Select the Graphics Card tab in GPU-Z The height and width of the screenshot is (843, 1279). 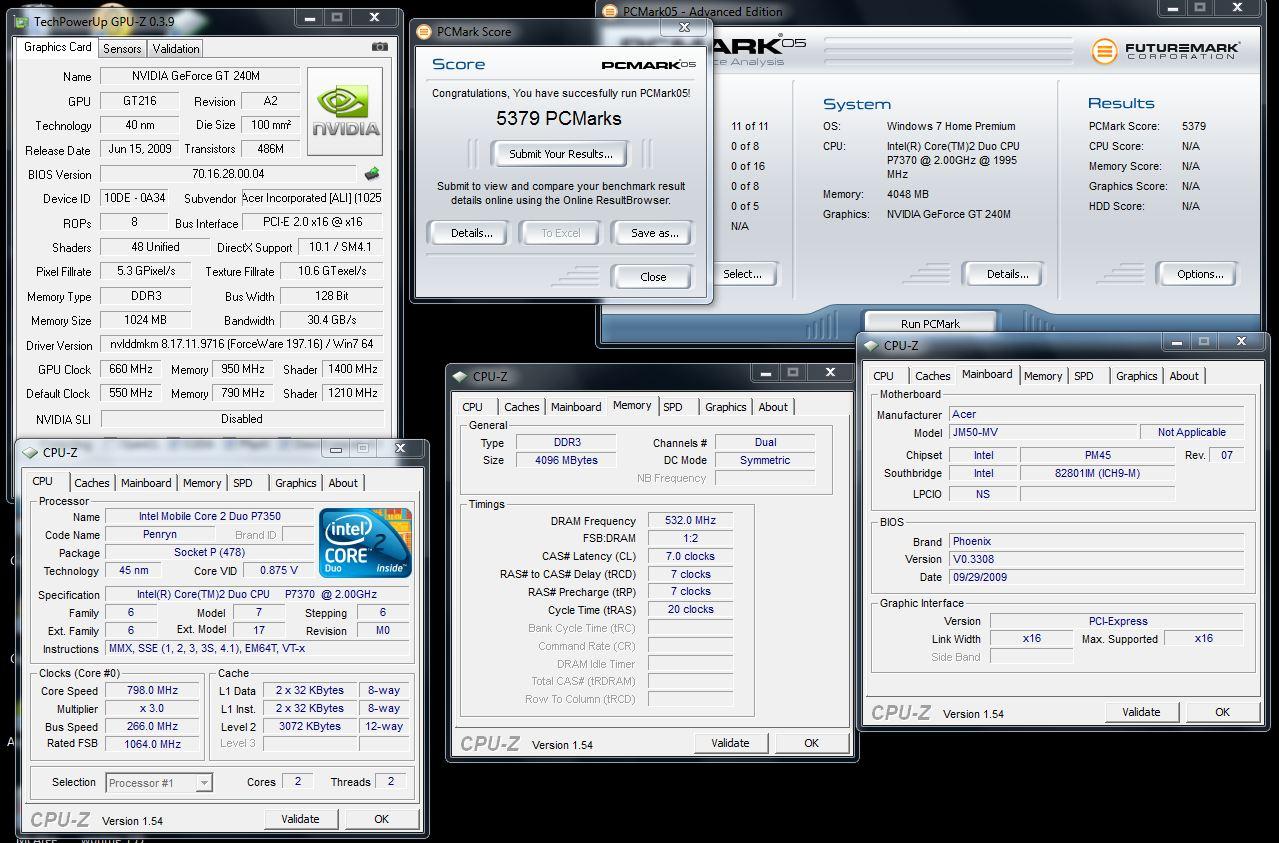coord(58,47)
